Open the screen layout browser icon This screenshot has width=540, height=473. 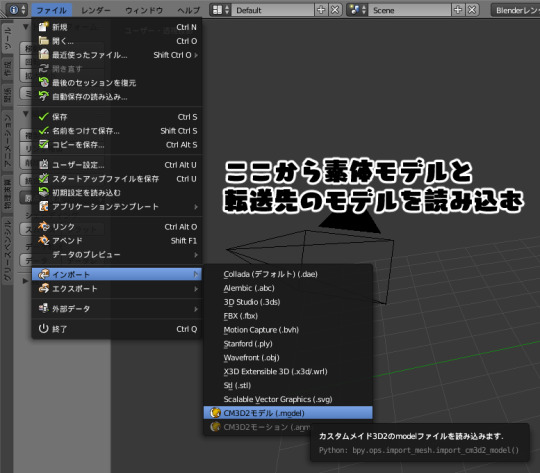point(220,10)
